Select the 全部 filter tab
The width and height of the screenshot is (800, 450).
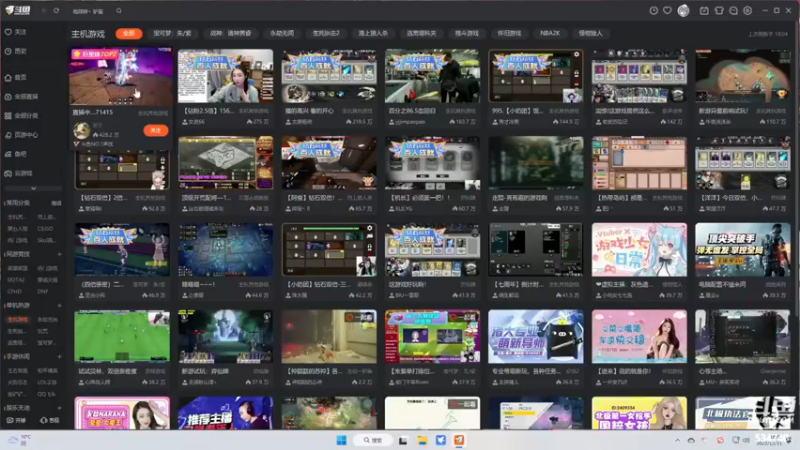(129, 33)
